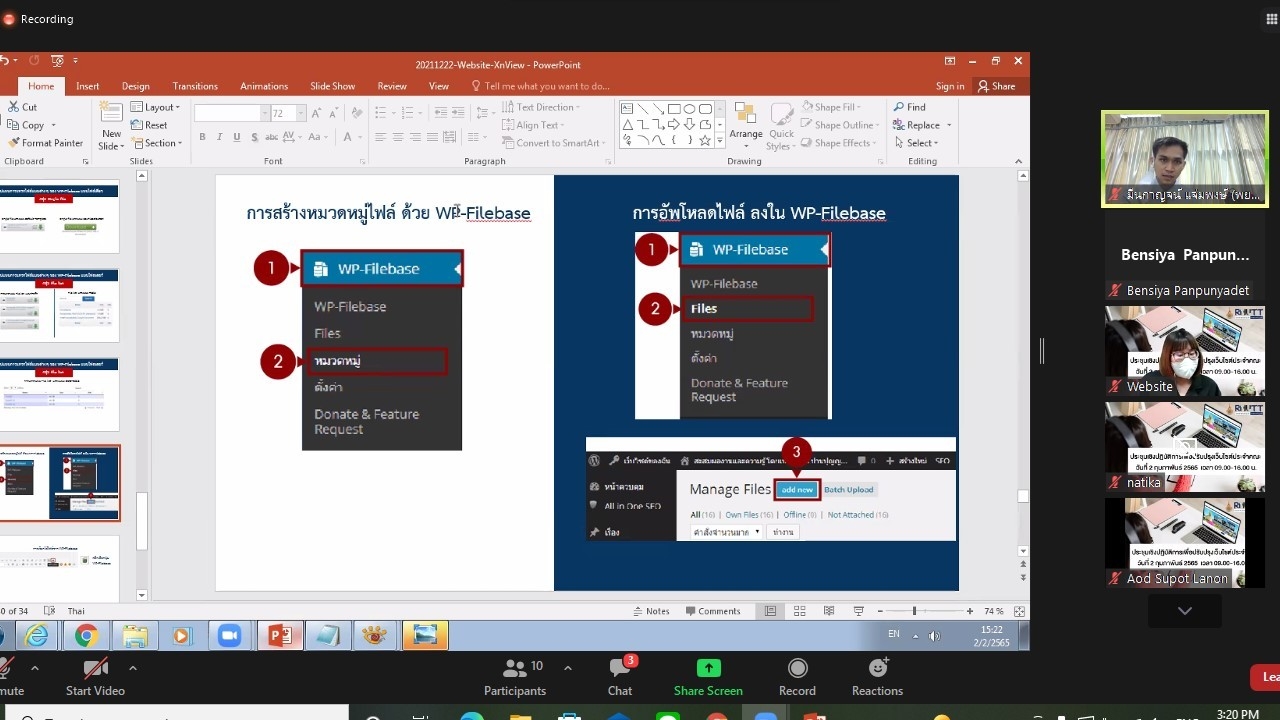Viewport: 1280px width, 720px height.
Task: Switch to the Insert ribbon tab
Action: click(88, 86)
